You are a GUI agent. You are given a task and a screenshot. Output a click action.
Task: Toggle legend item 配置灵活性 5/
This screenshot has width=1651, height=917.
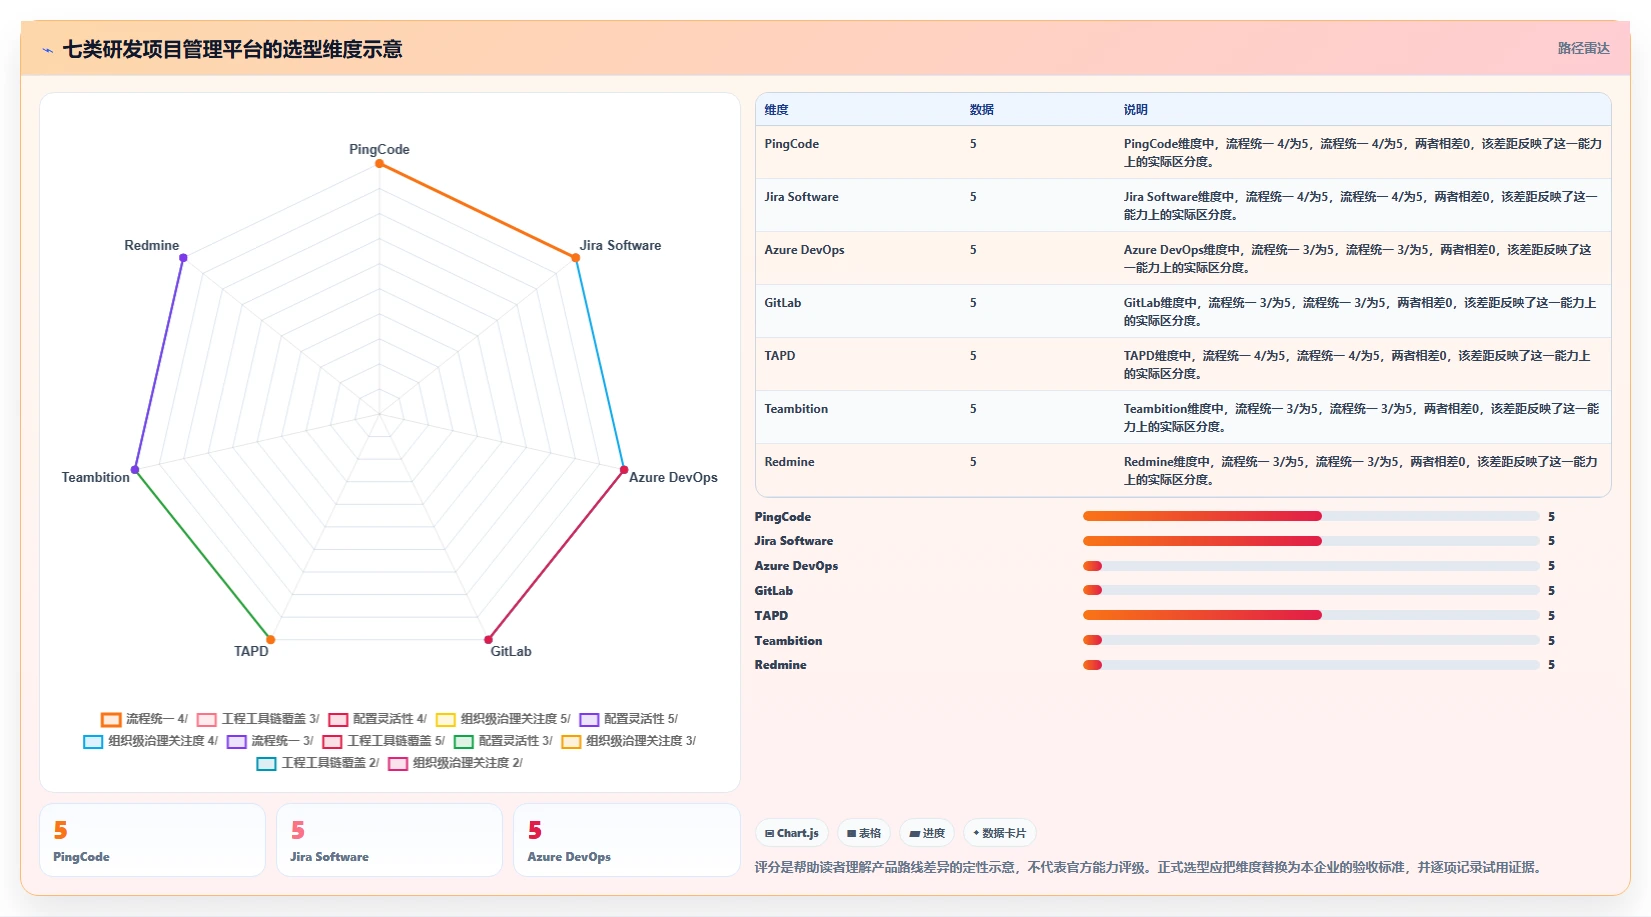tap(628, 719)
